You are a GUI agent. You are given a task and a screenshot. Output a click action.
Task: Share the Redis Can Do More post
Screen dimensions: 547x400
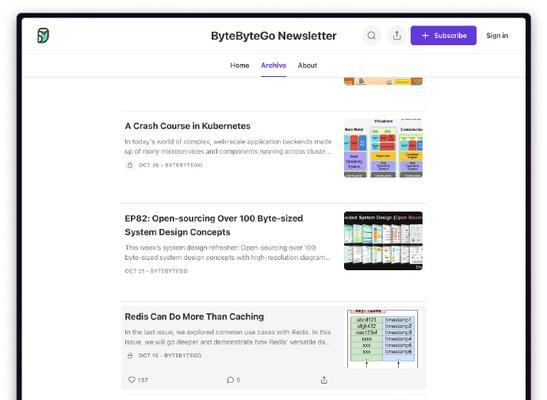324,380
